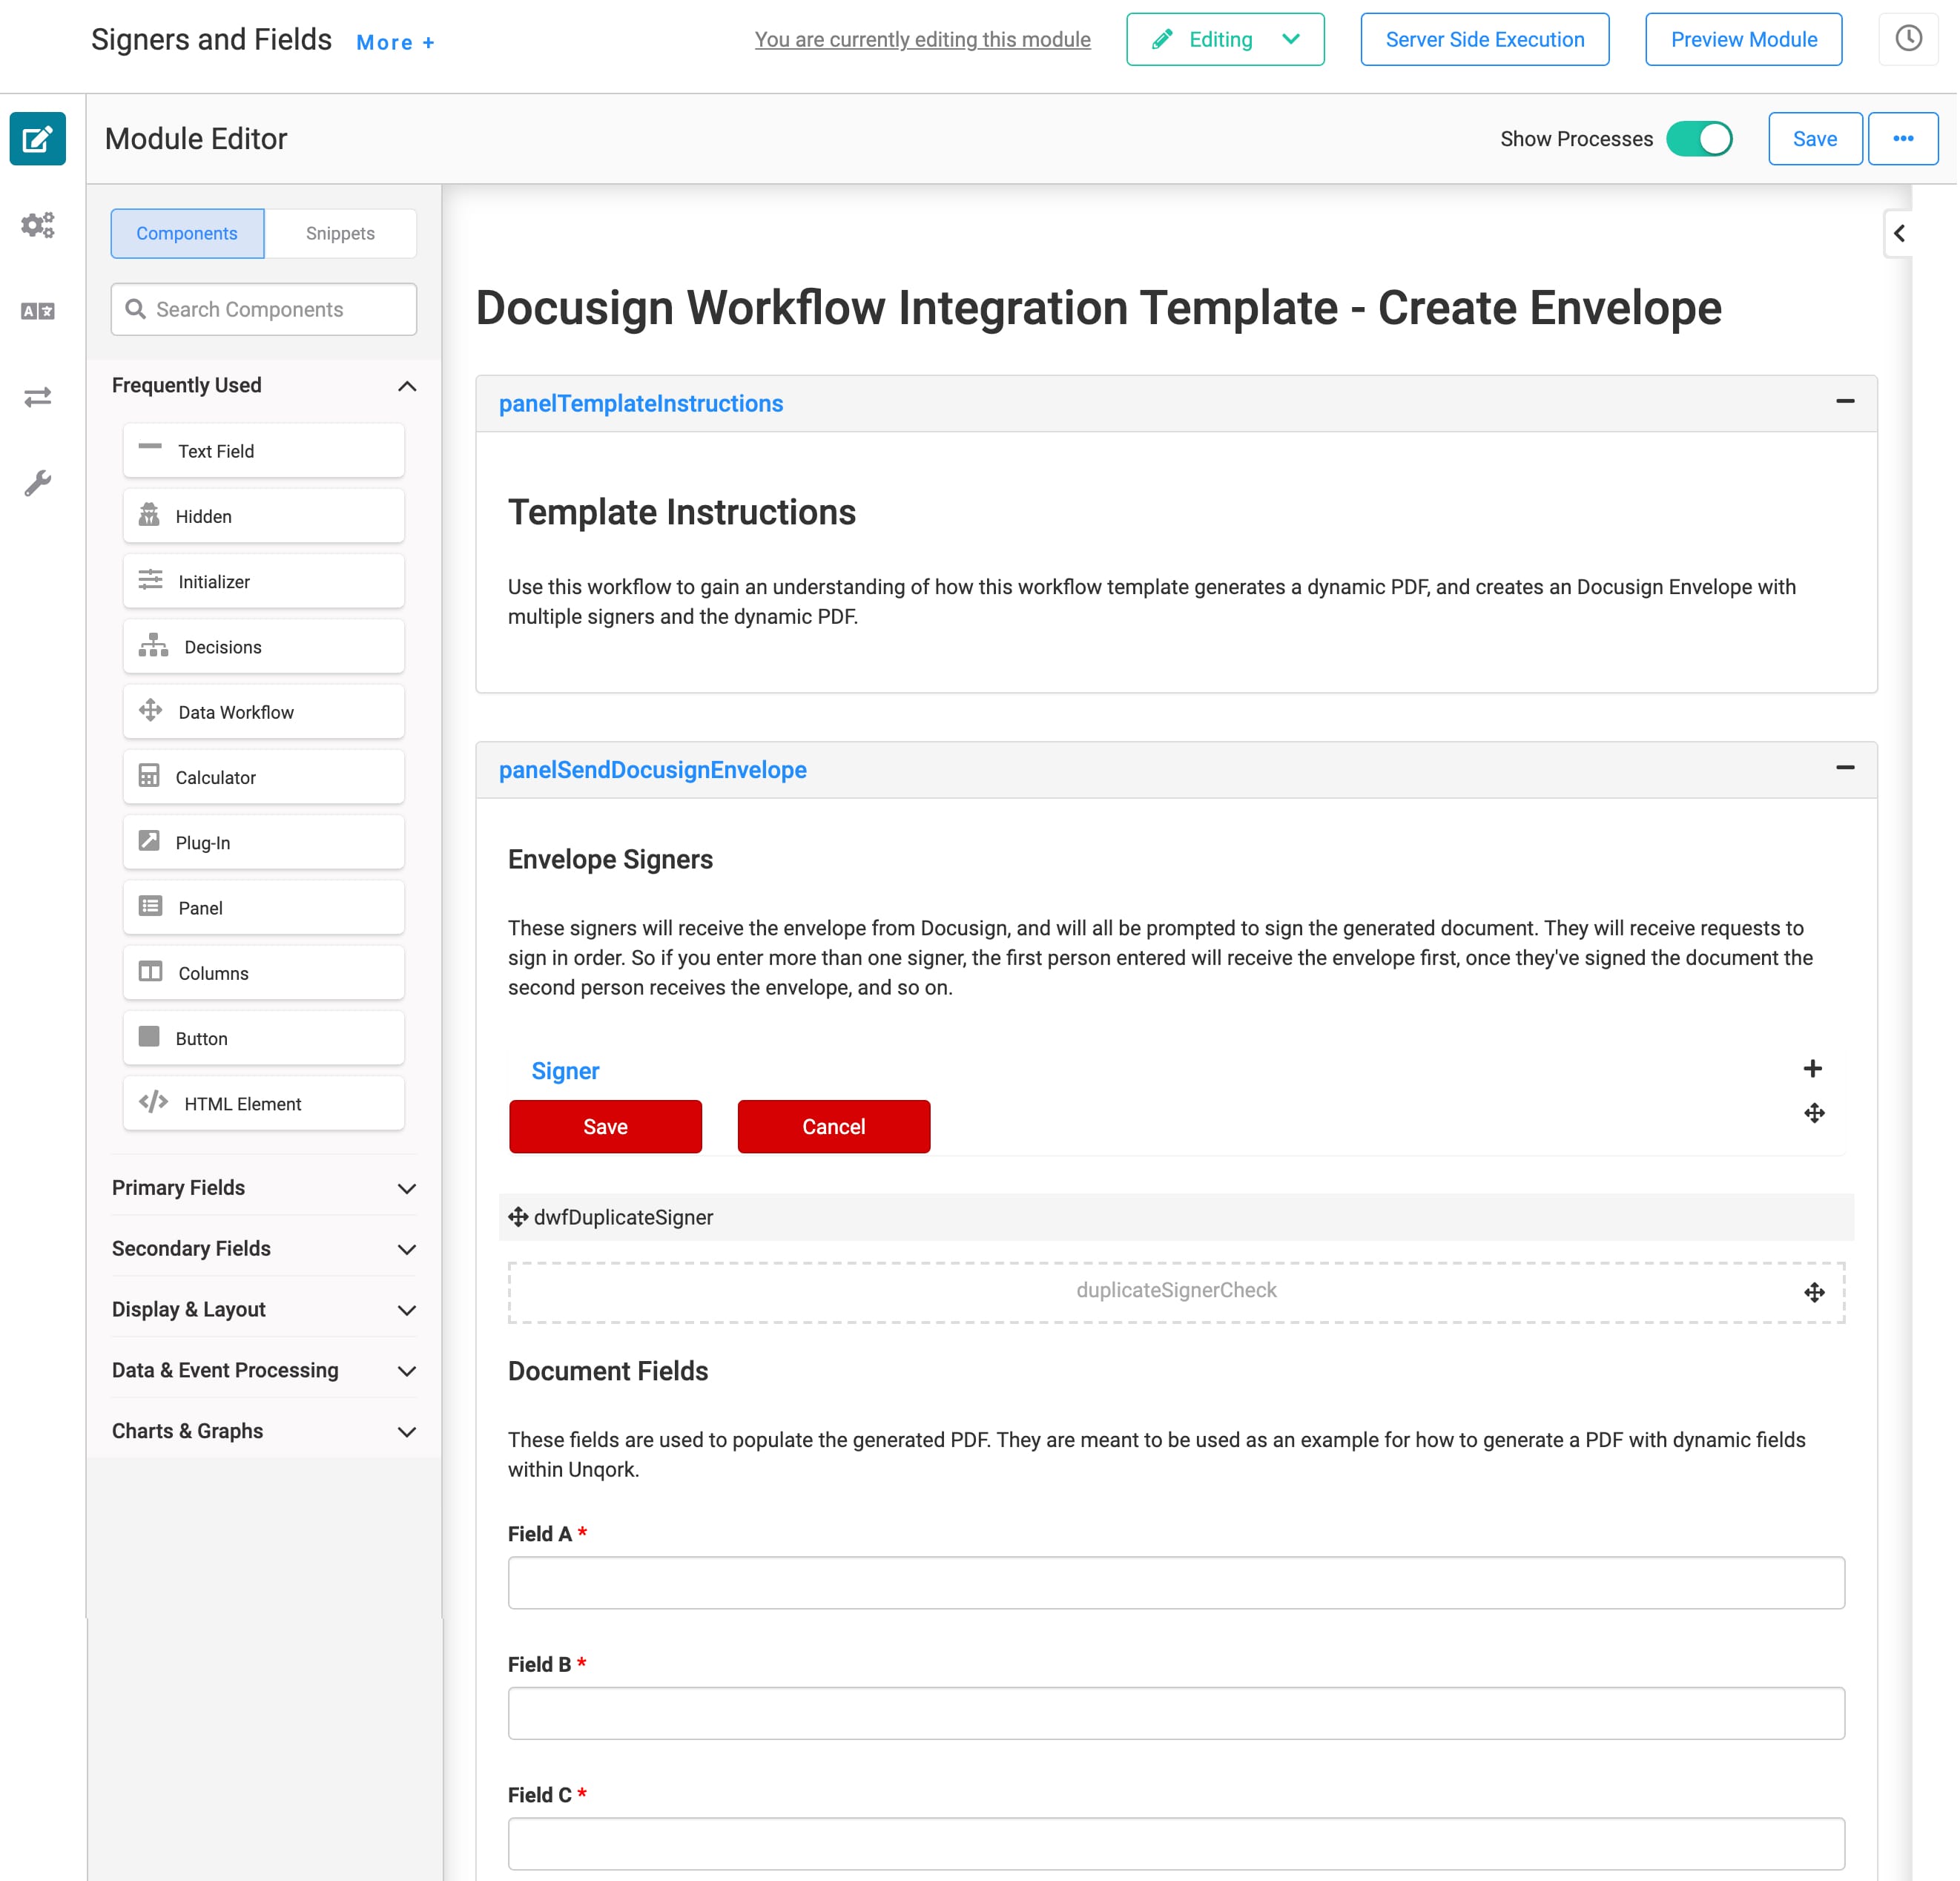Select the Panel component
The image size is (1960, 1881).
point(264,908)
